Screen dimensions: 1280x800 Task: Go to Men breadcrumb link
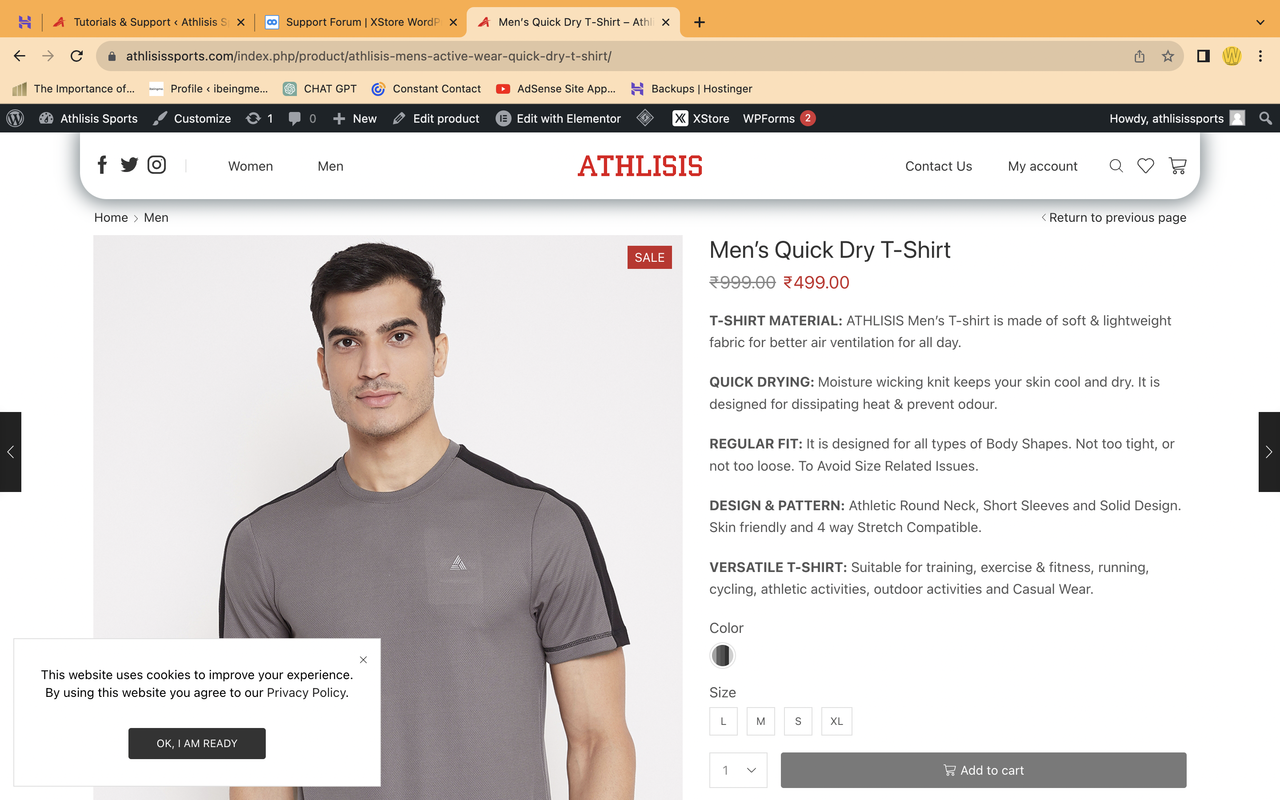pos(156,217)
